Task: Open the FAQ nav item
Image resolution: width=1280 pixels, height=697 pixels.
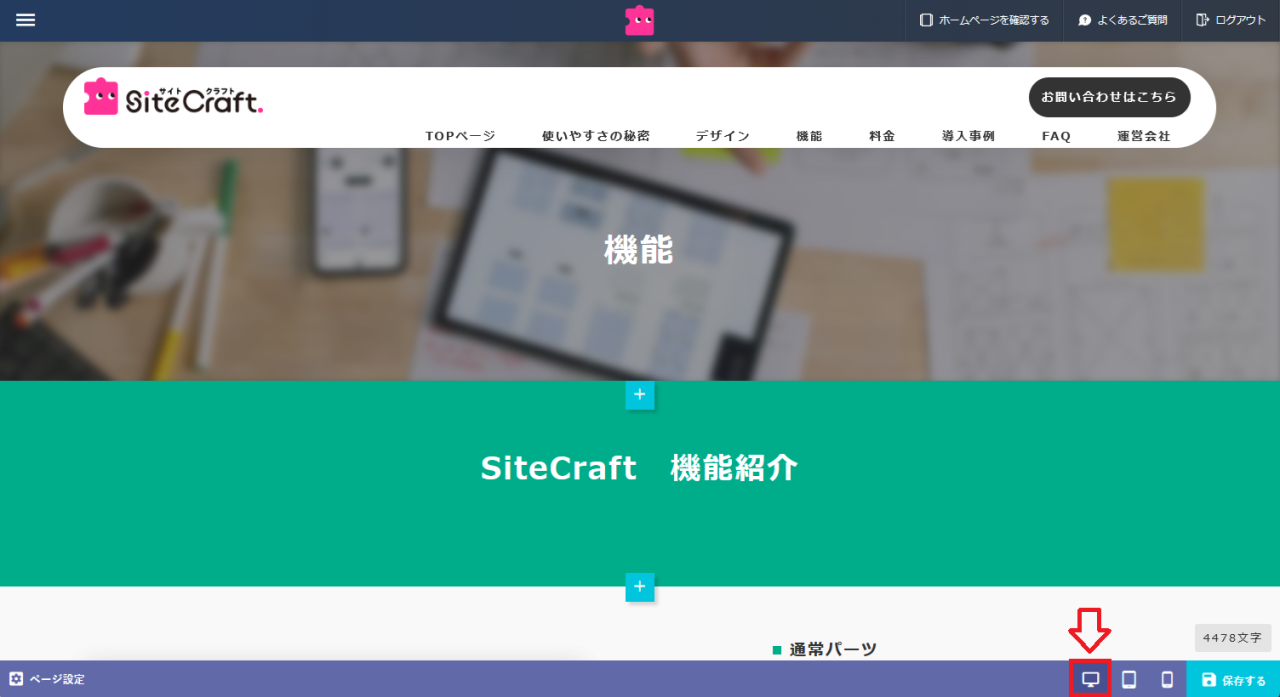Action: (x=1056, y=136)
